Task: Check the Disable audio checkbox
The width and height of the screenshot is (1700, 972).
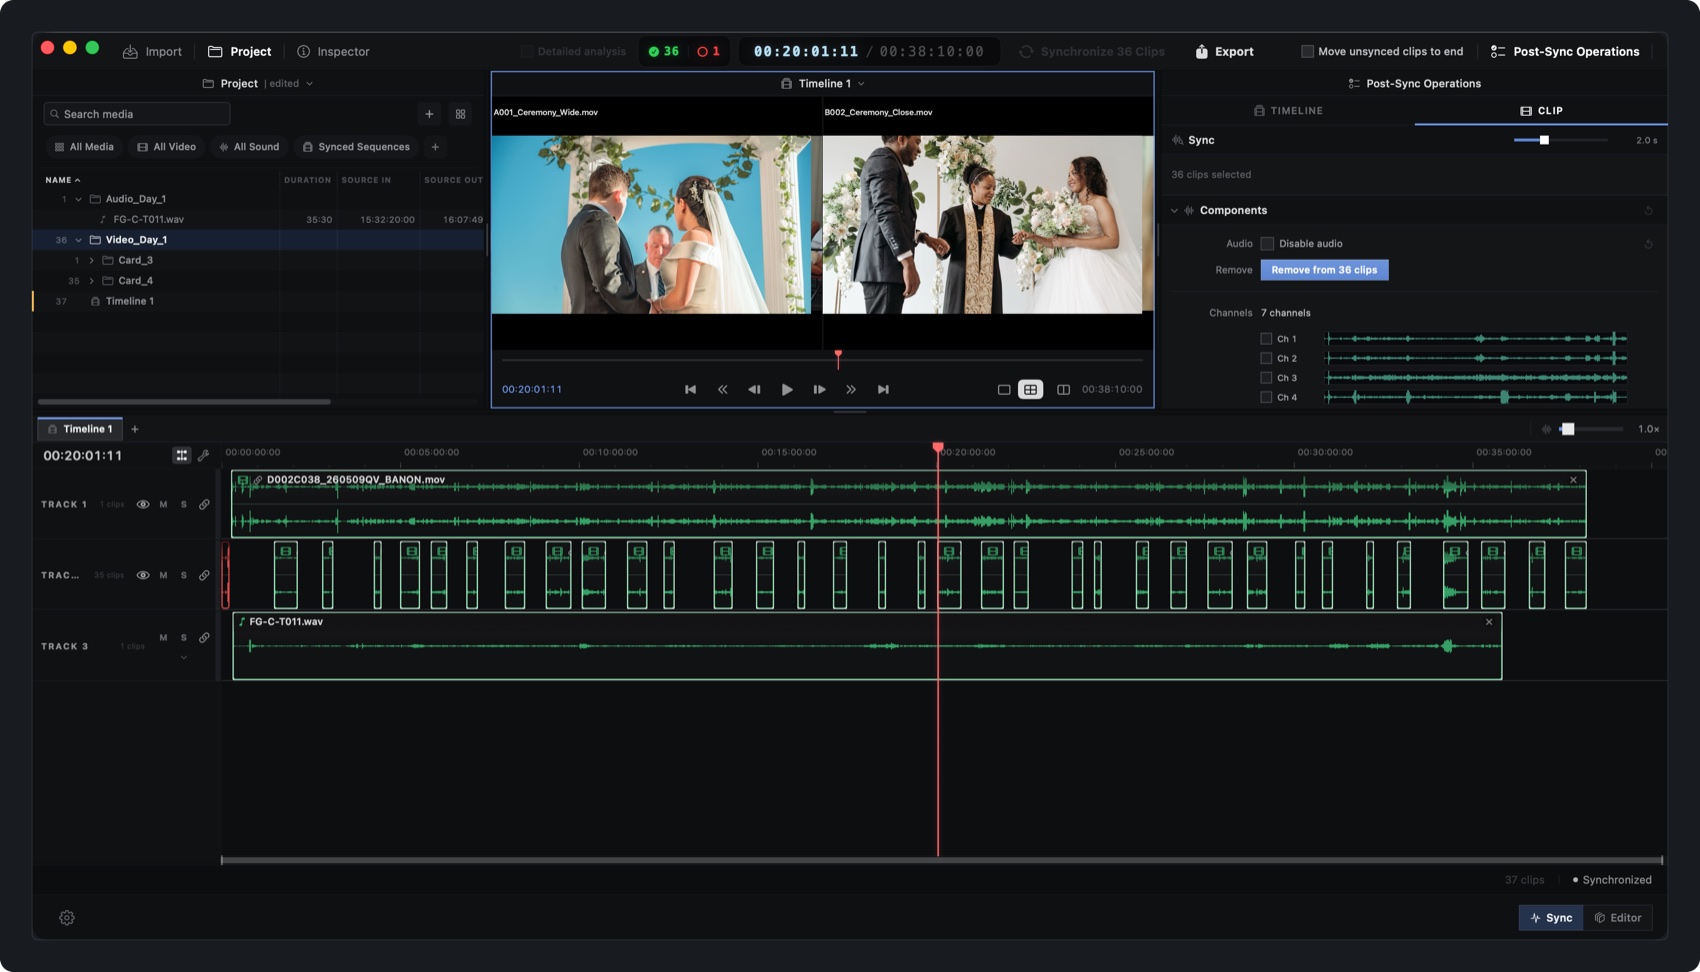Action: click(x=1267, y=244)
